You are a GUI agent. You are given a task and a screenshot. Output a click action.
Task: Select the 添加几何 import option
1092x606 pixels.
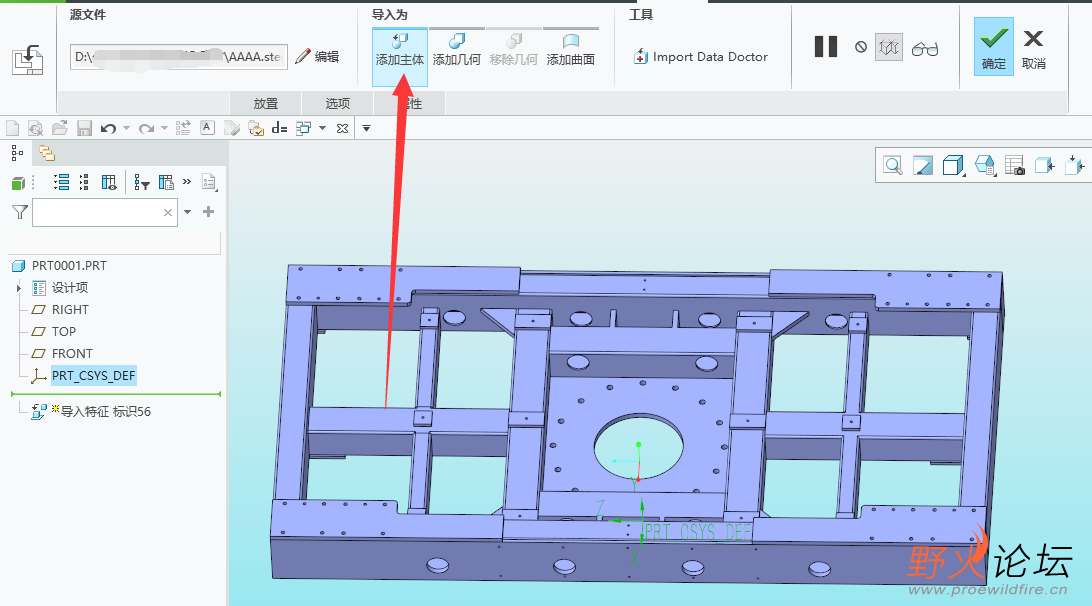click(x=457, y=50)
